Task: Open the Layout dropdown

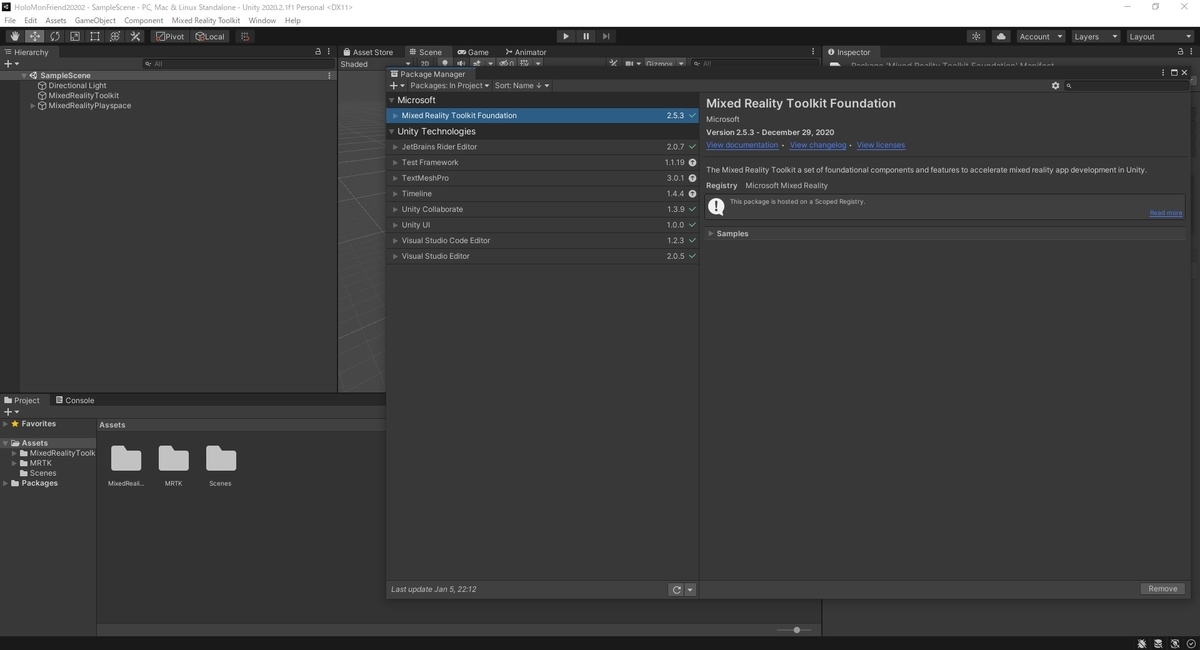Action: point(1159,36)
